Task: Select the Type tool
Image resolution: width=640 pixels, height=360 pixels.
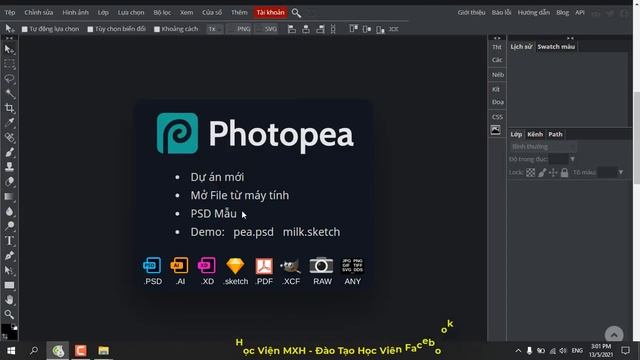Action: tap(9, 240)
